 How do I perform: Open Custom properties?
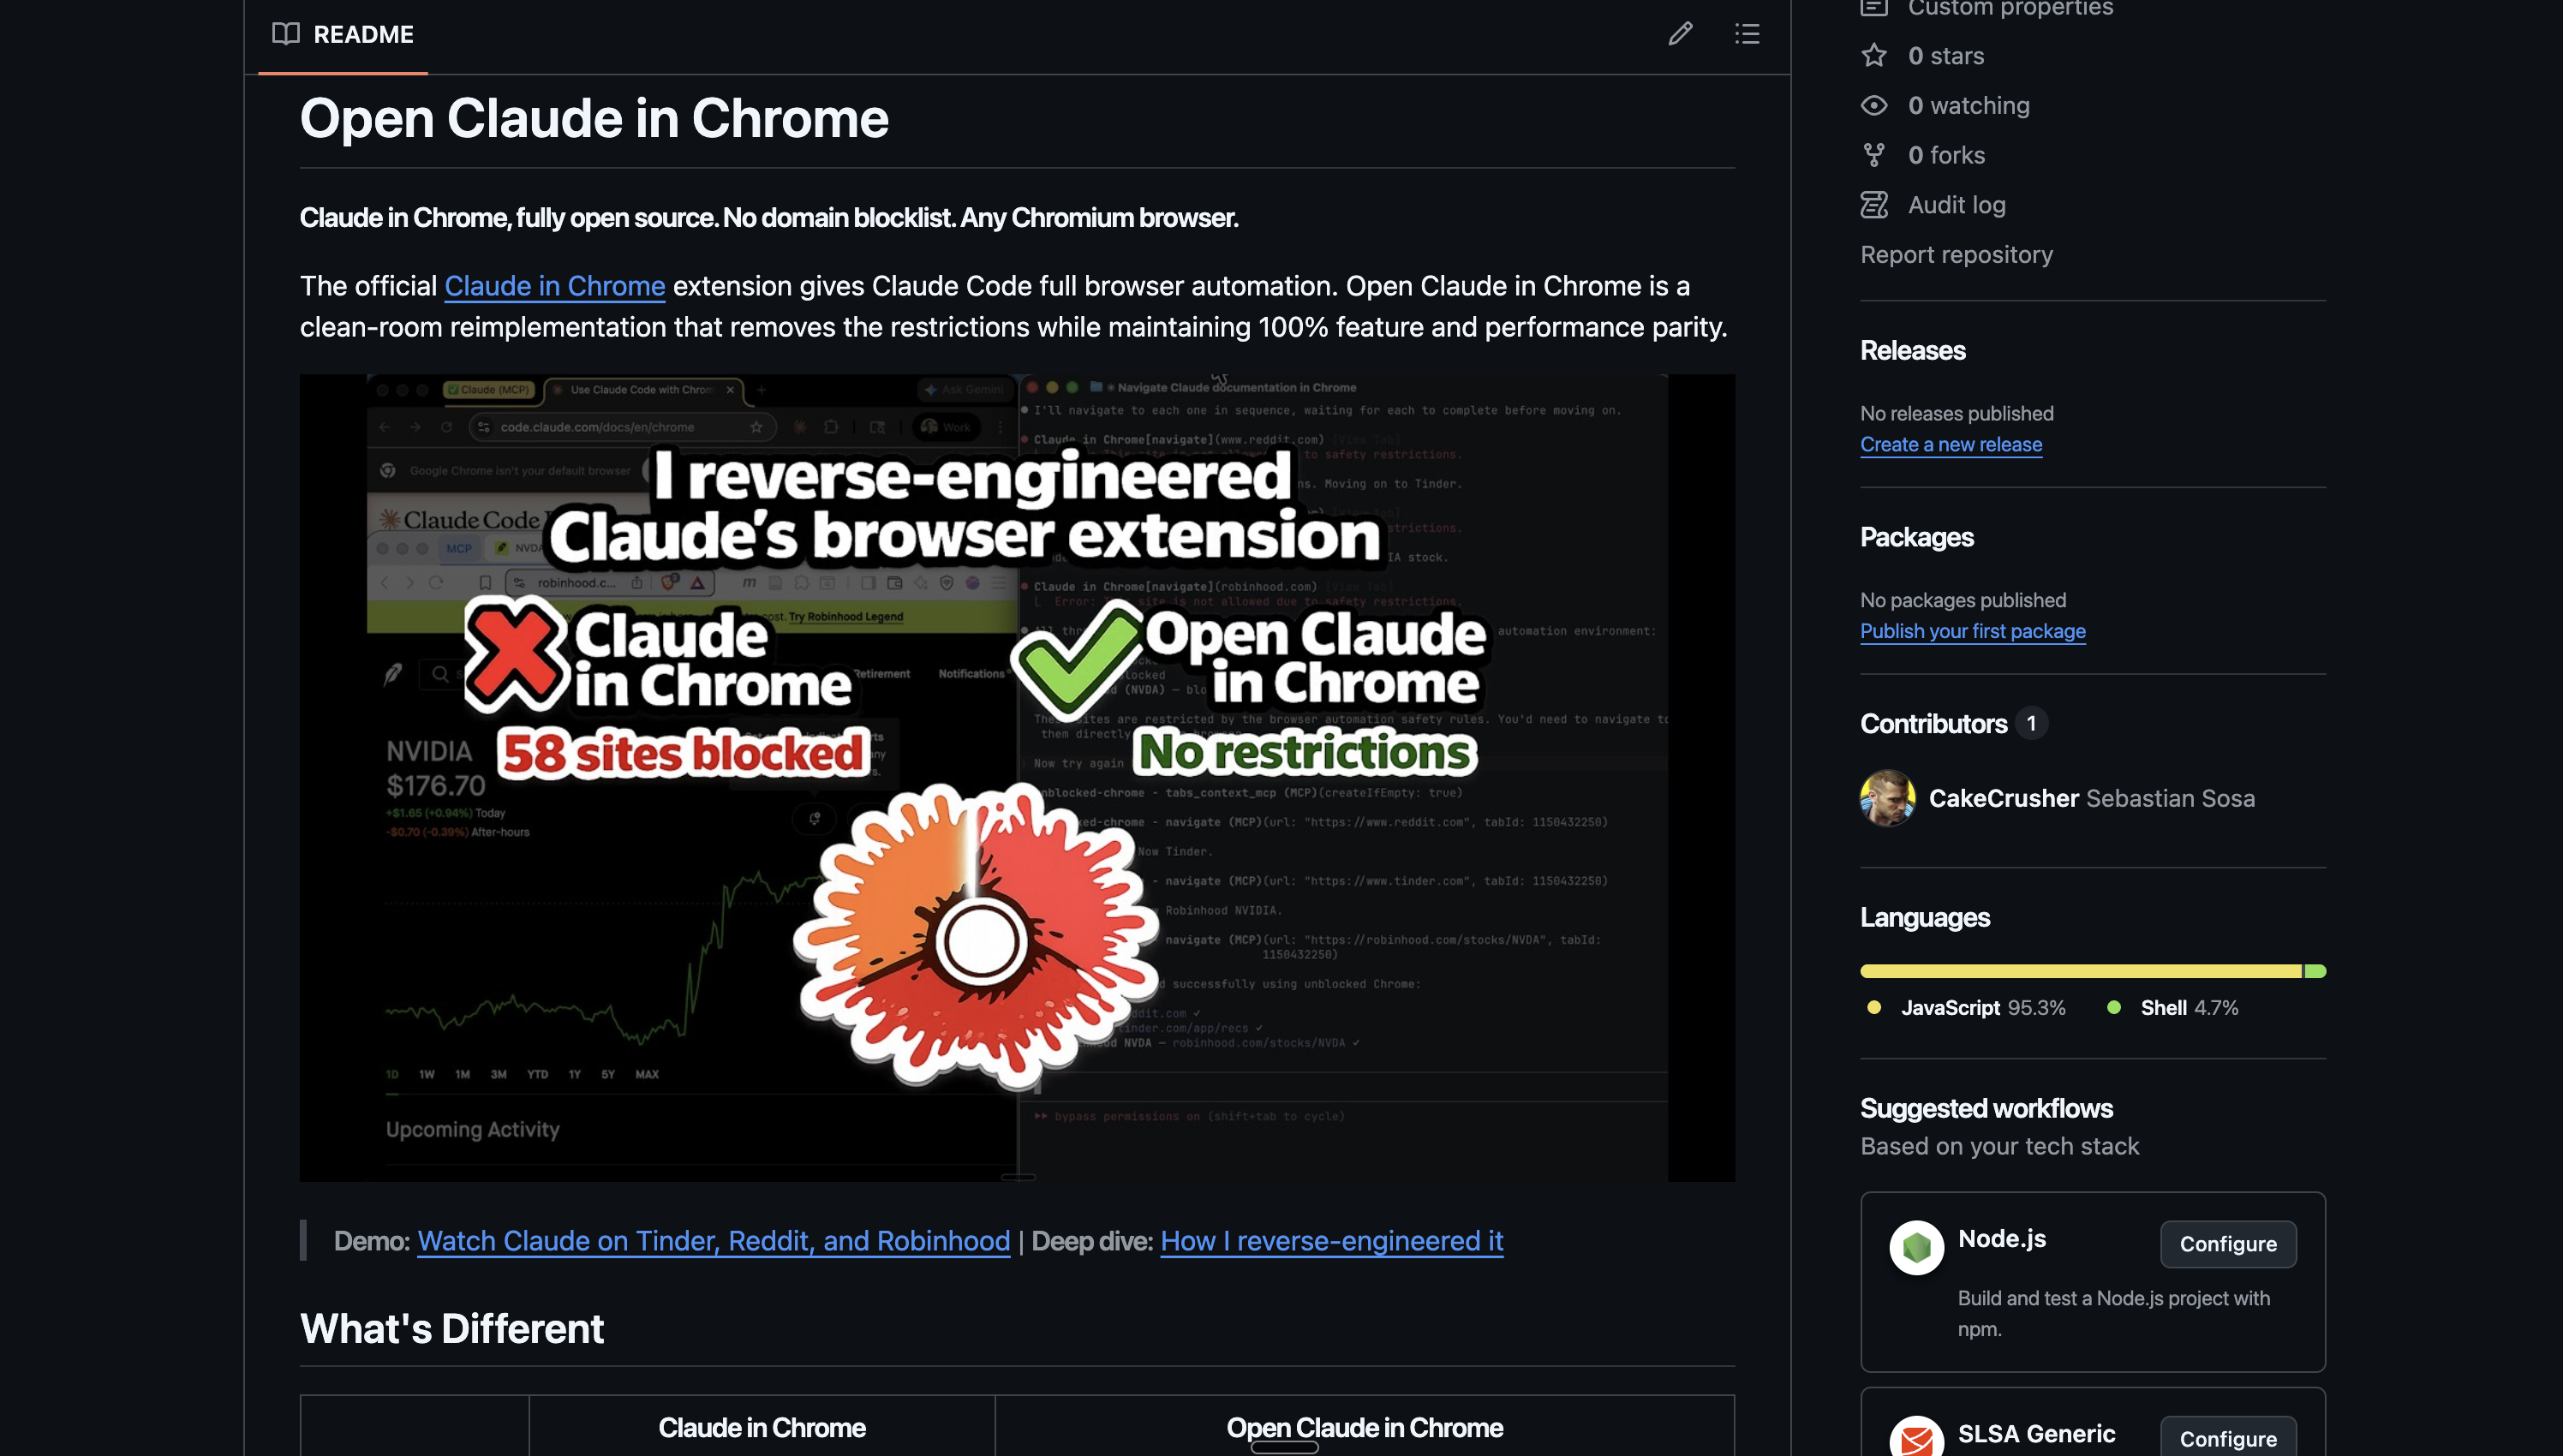pyautogui.click(x=2007, y=8)
